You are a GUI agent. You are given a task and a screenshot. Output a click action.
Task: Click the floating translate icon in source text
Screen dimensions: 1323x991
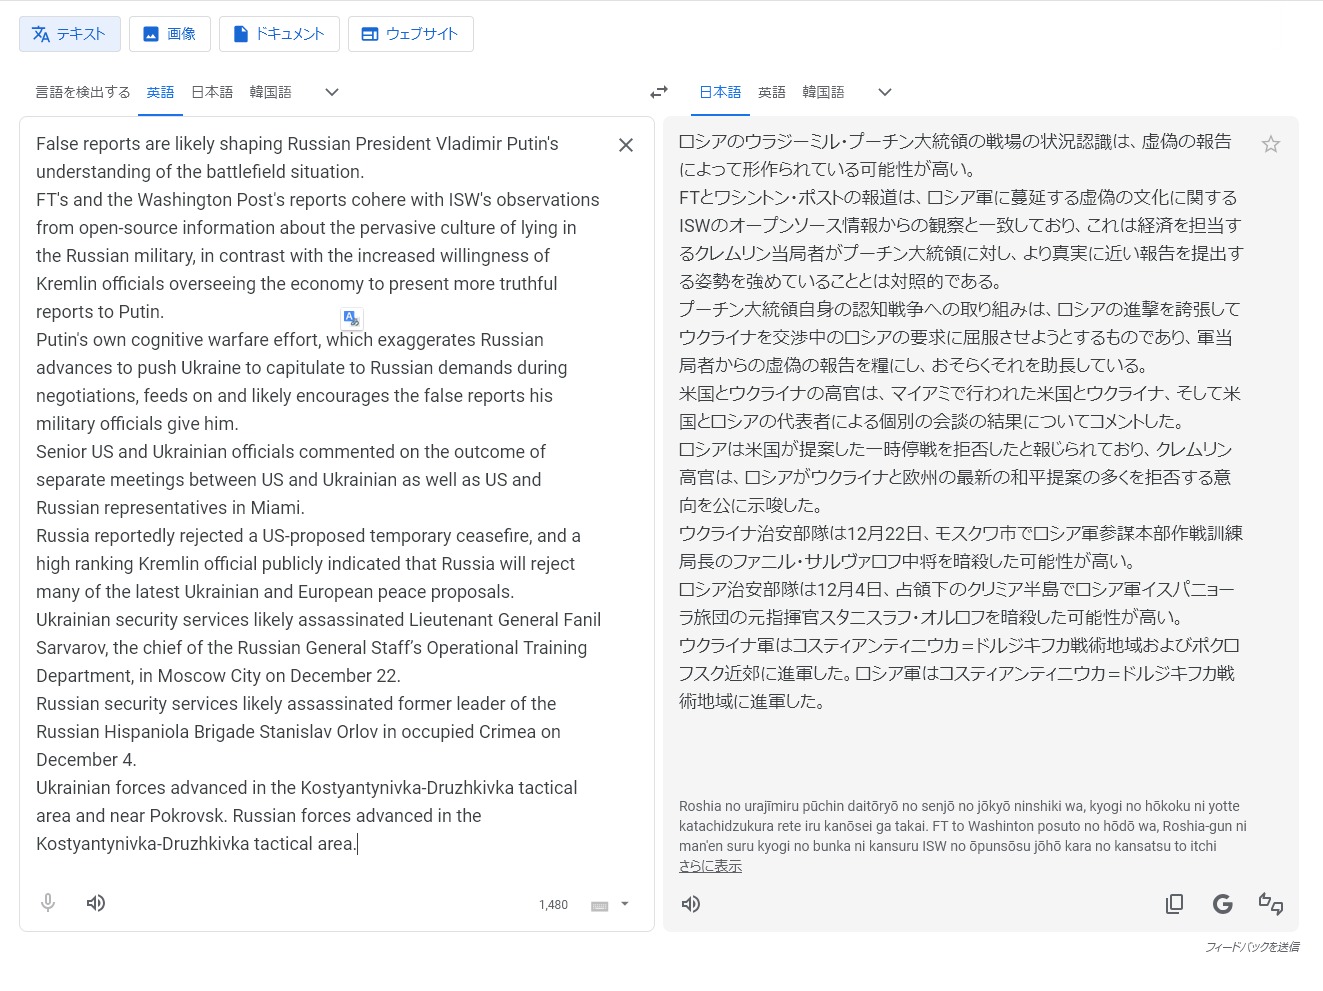[x=351, y=318]
